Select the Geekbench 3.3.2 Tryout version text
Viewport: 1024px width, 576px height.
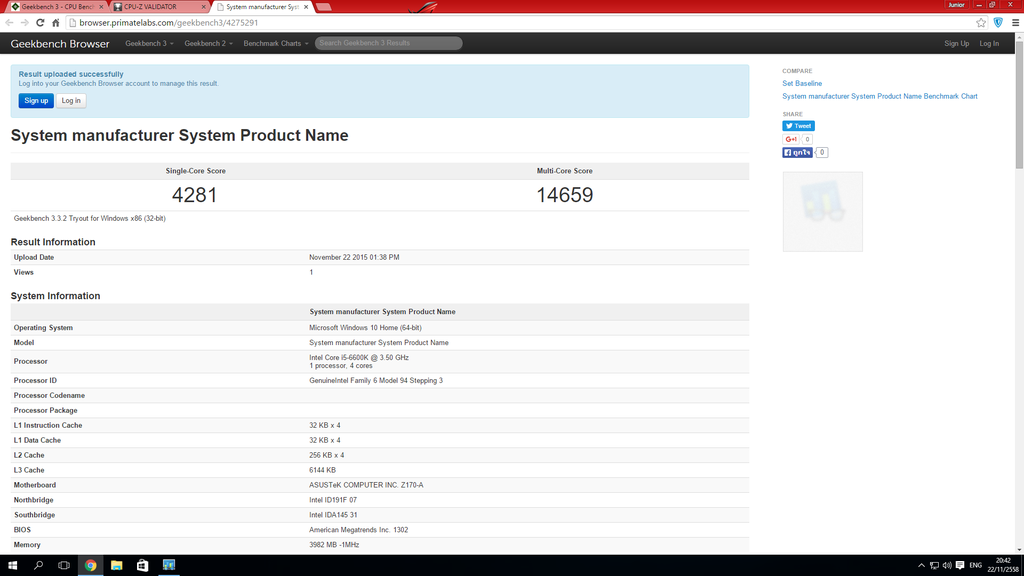tap(89, 219)
